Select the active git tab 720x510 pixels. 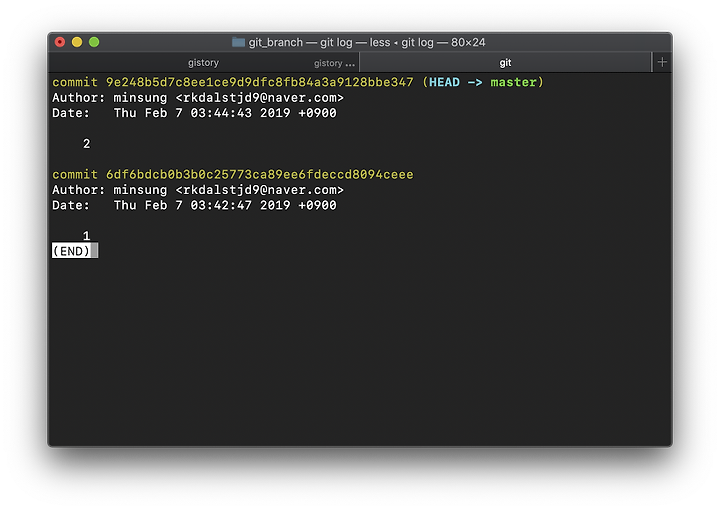505,63
